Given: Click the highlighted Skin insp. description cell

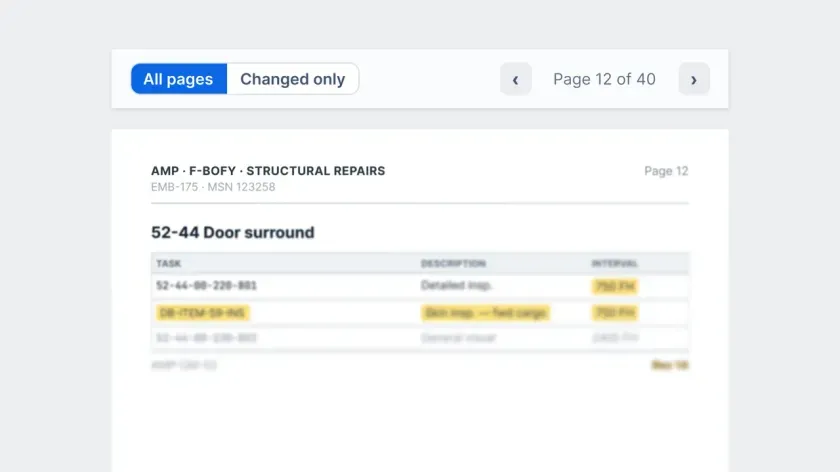Looking at the screenshot, I should 485,313.
